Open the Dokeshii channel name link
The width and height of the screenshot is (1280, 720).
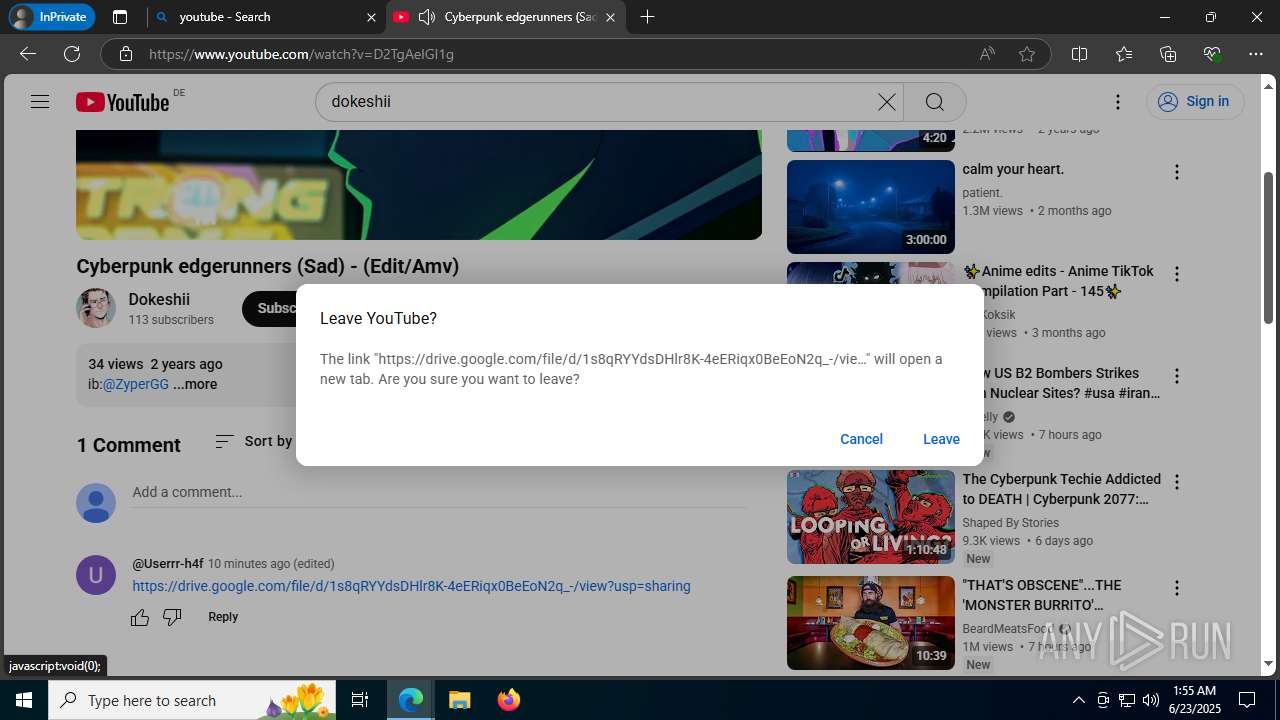point(159,299)
